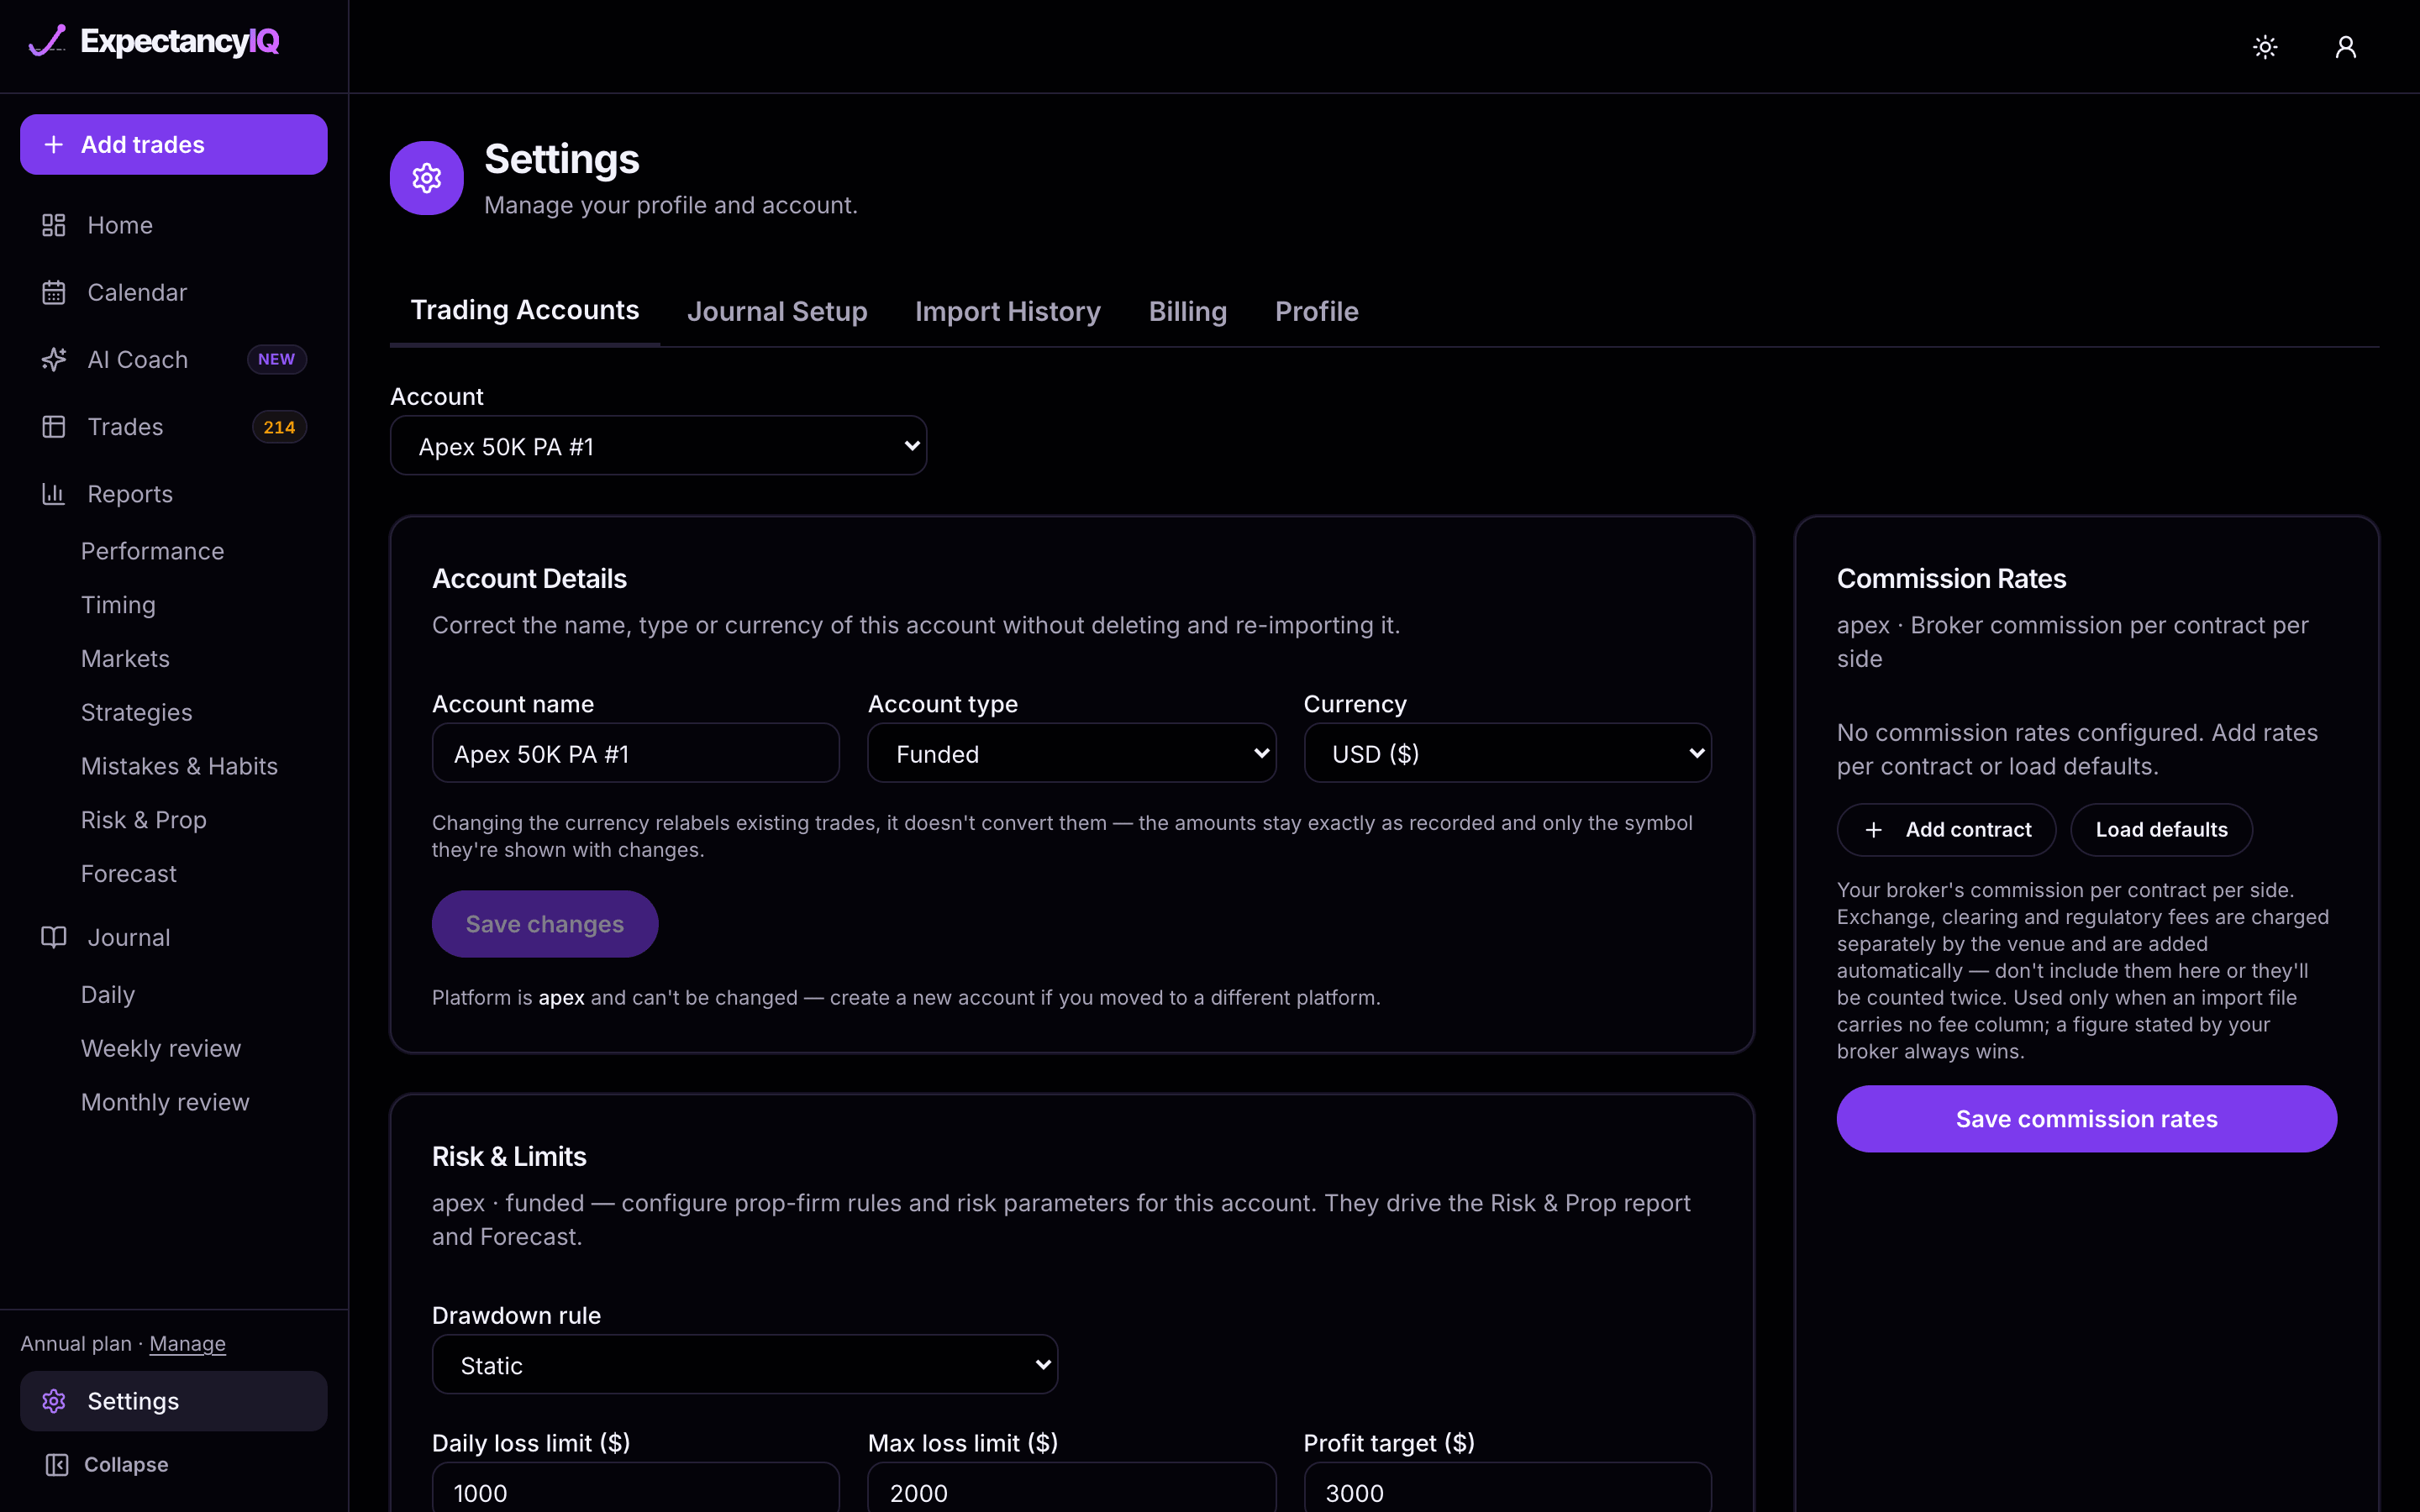Click the Manage plan link
The width and height of the screenshot is (2420, 1512).
(188, 1344)
